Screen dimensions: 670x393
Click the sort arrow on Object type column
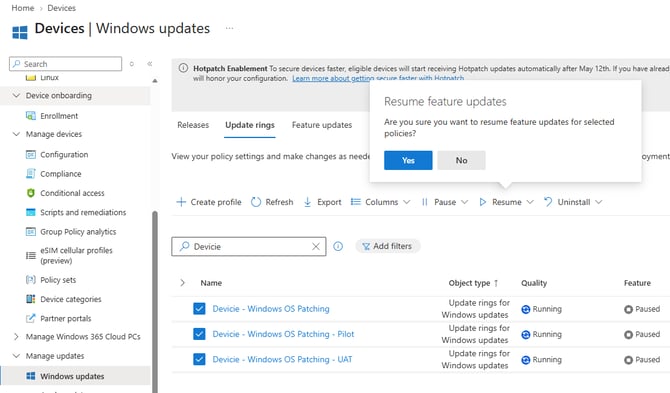pyautogui.click(x=496, y=283)
